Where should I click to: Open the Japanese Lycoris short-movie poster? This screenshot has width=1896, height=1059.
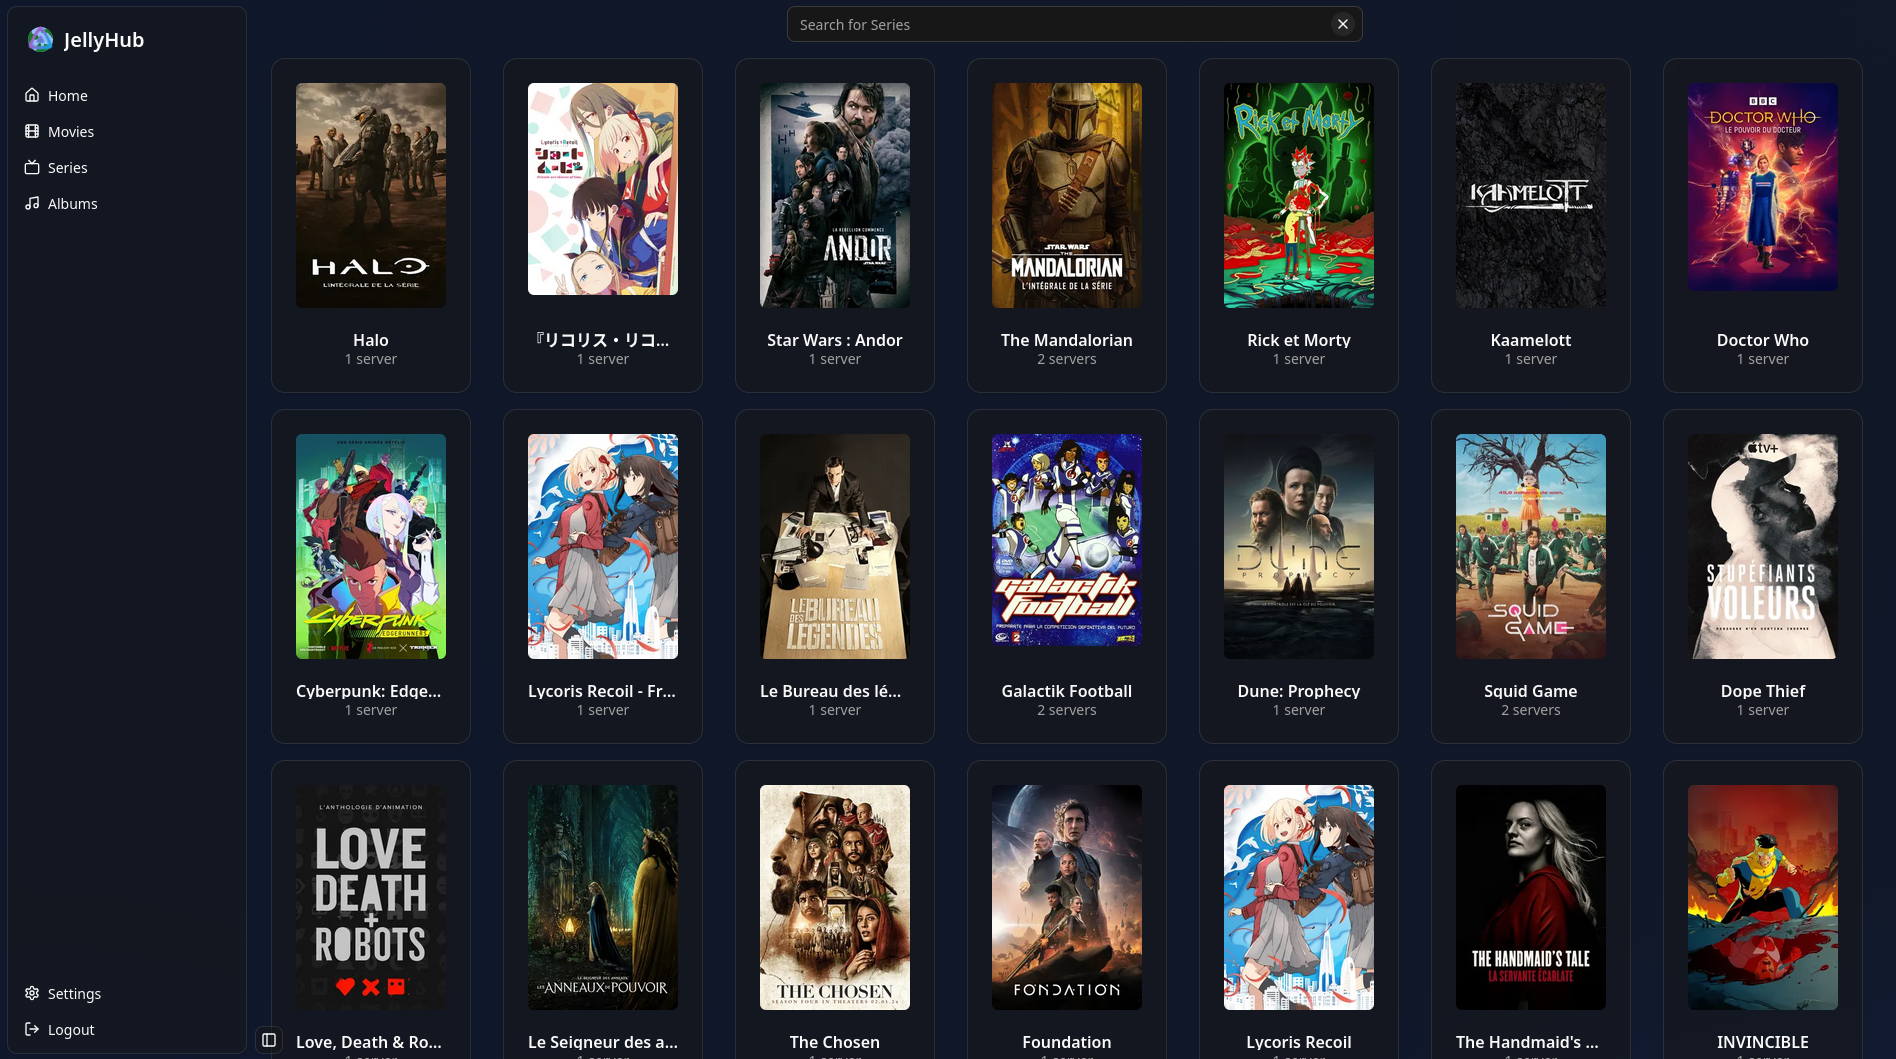[603, 189]
